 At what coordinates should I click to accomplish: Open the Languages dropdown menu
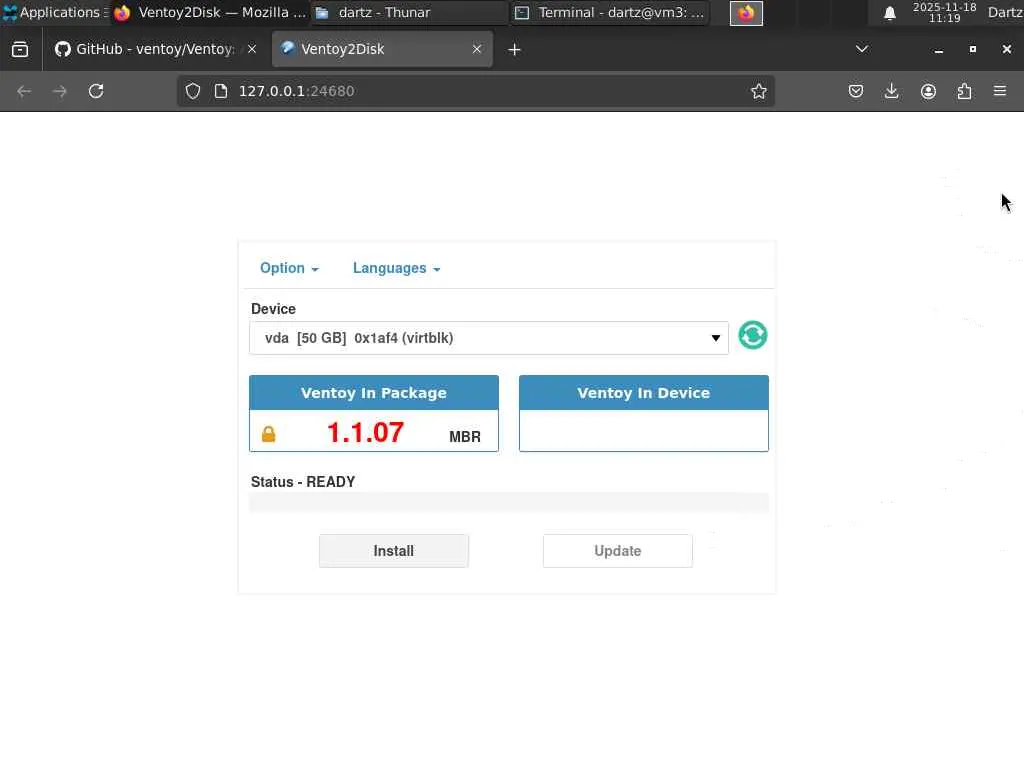[x=396, y=268]
